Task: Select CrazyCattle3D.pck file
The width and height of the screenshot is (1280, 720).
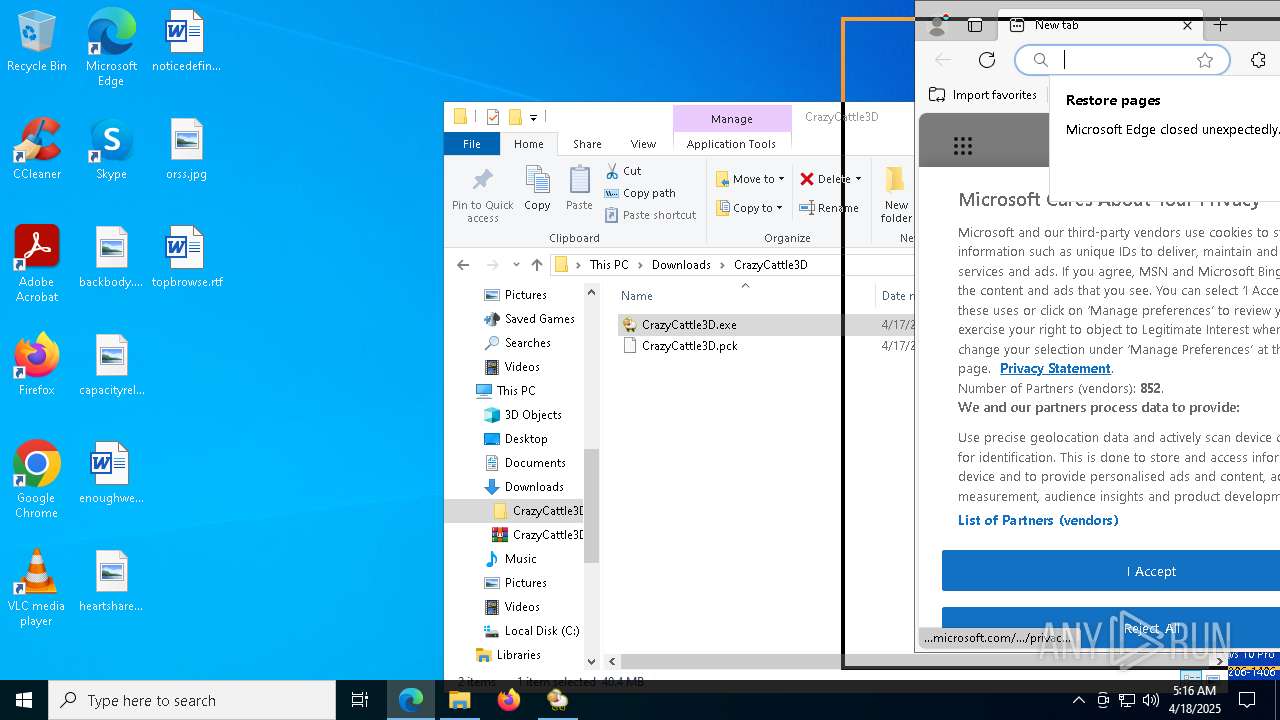Action: (689, 346)
